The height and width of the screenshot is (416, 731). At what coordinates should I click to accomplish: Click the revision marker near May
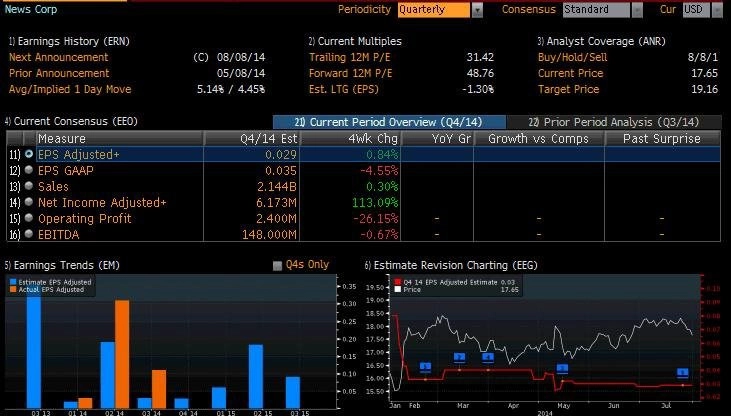[563, 368]
